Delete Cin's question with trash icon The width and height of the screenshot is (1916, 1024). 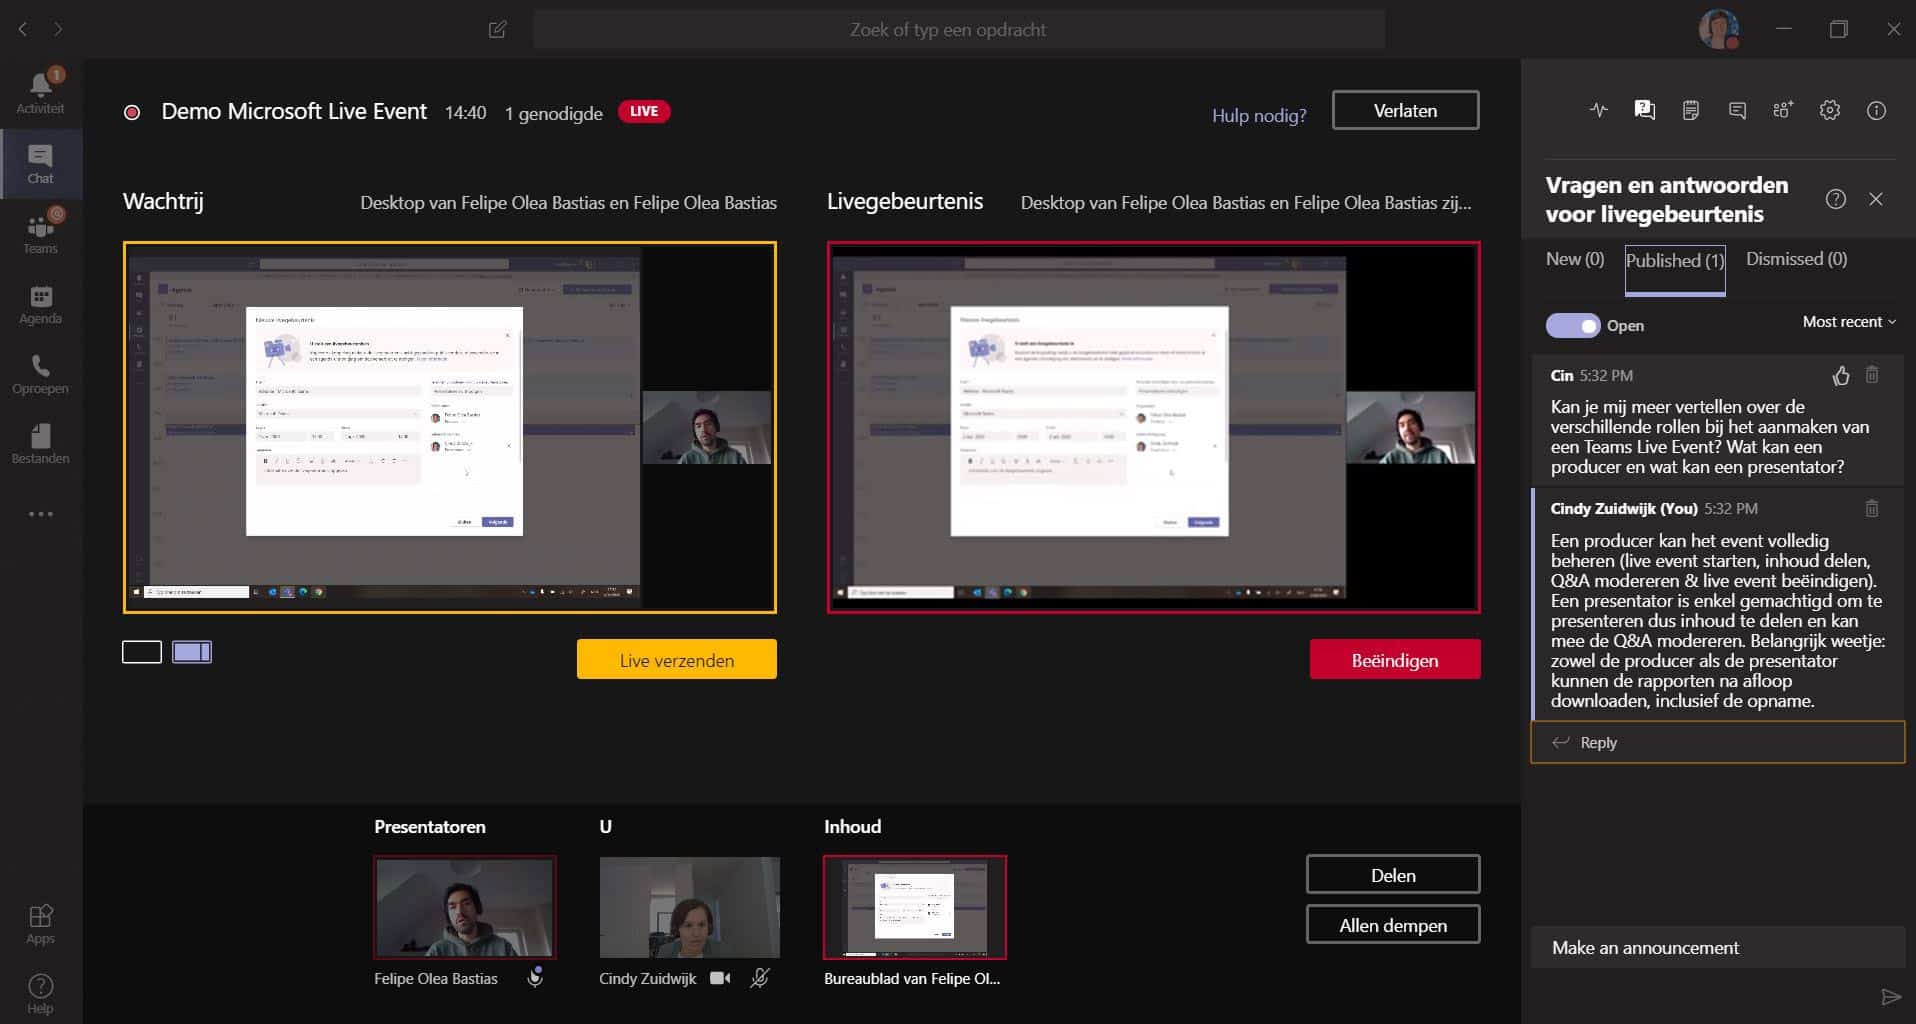point(1872,375)
